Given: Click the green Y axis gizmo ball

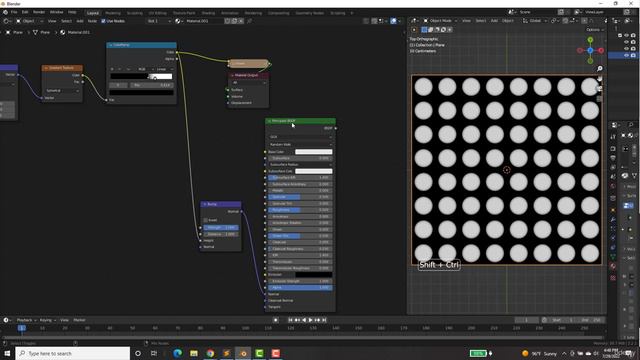Looking at the screenshot, I should (x=590, y=40).
